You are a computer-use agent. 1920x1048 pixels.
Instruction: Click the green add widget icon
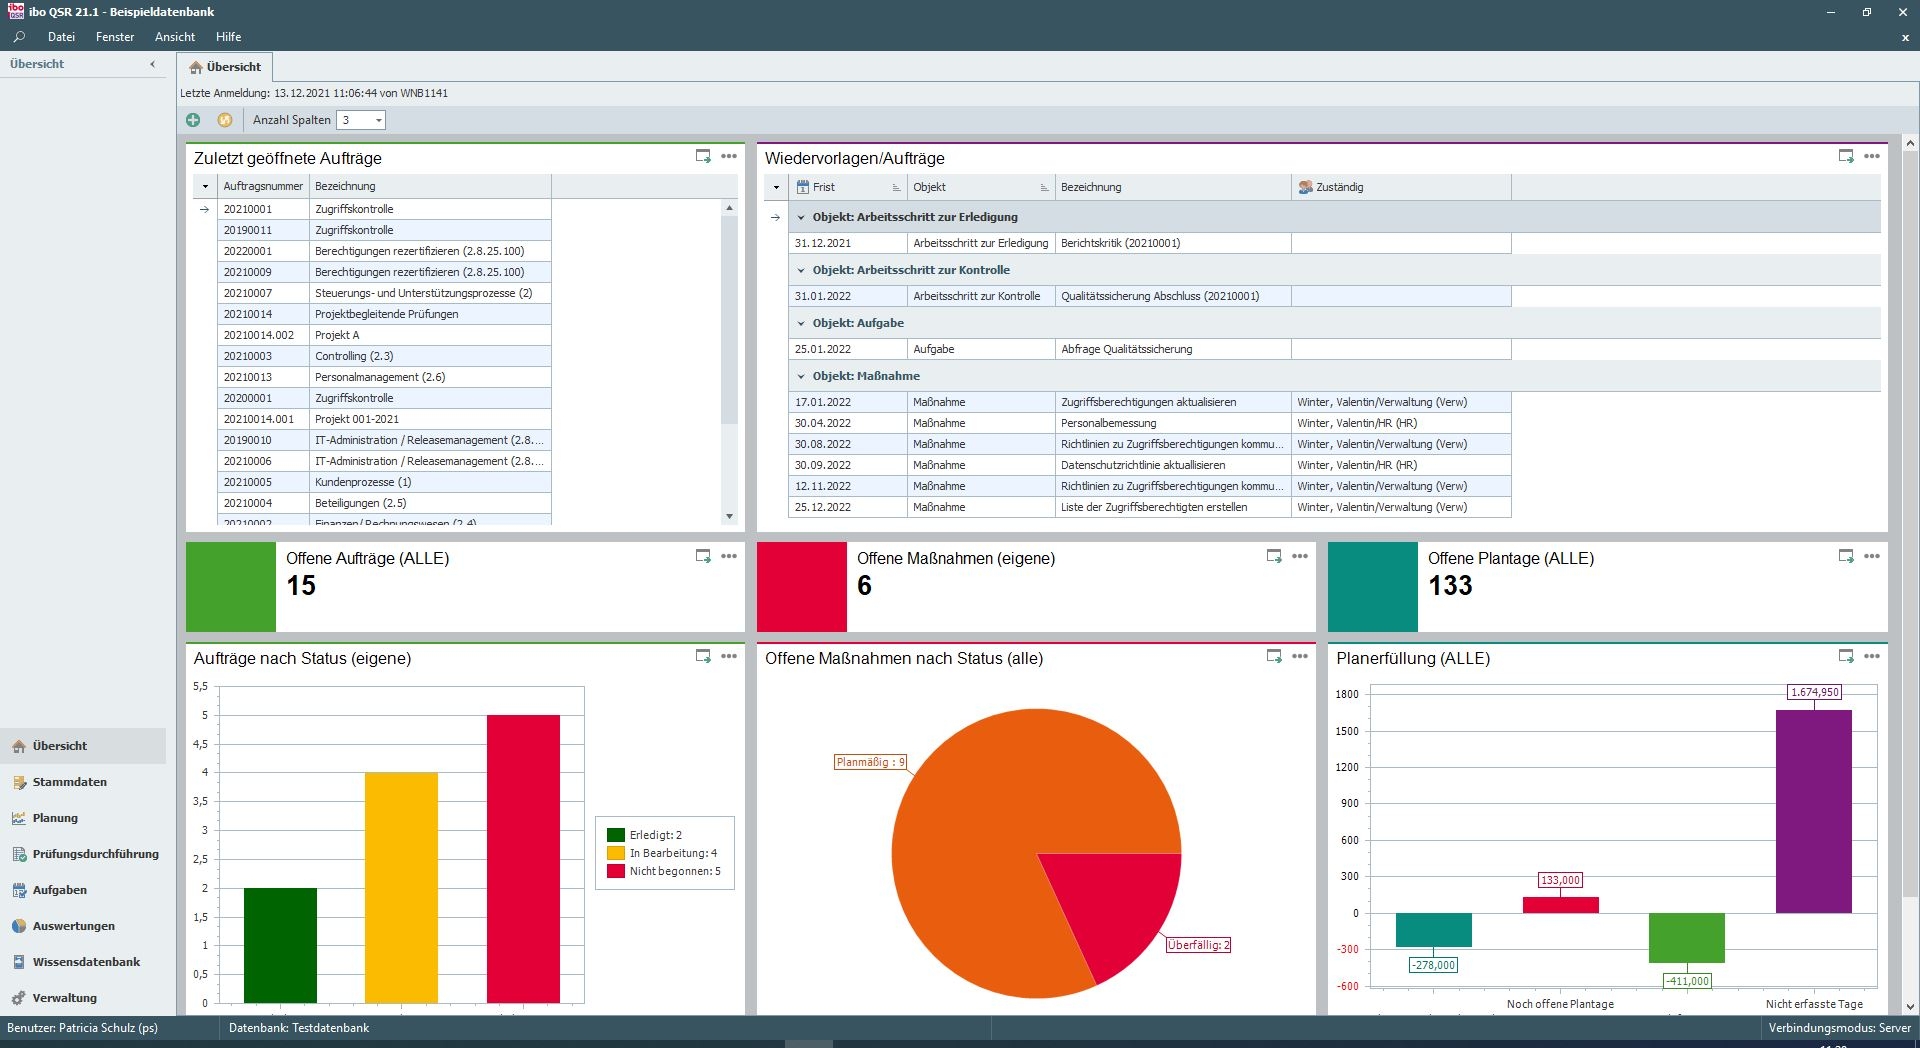click(x=193, y=120)
